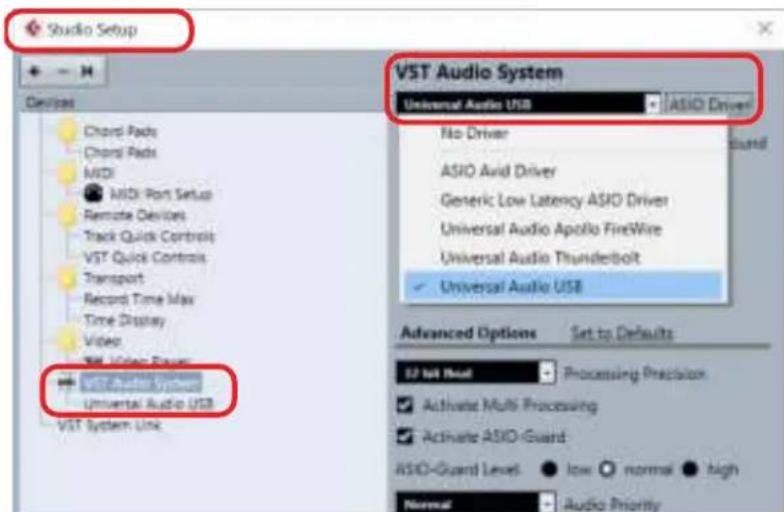This screenshot has width=784, height=512.
Task: Click the Remote Devices folder icon
Action: [67, 216]
